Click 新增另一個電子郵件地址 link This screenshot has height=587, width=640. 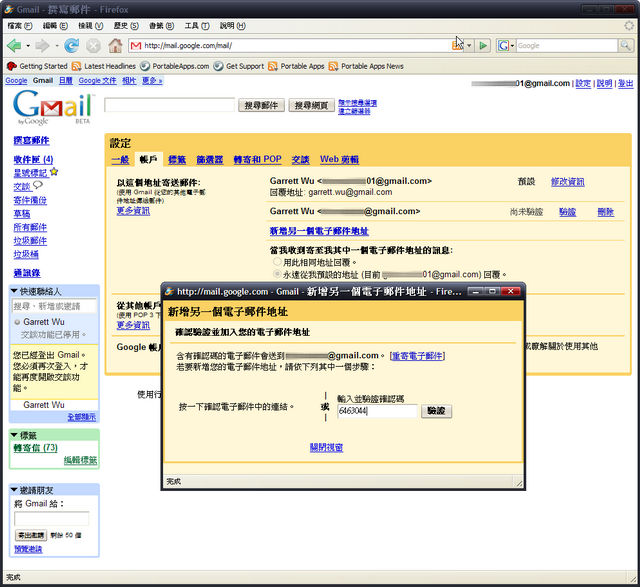319,231
